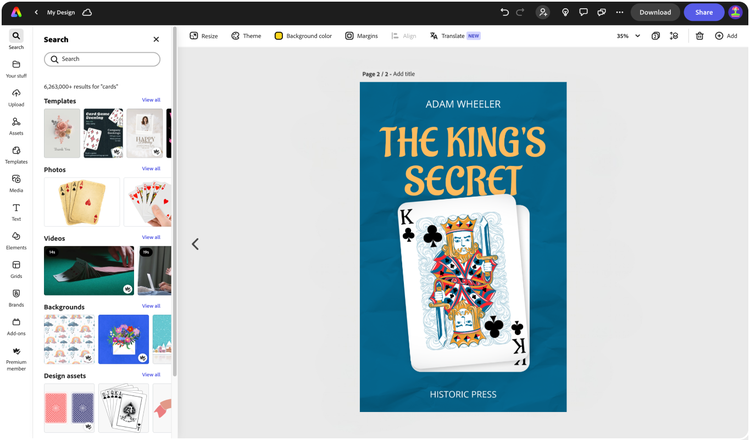Click View all next to Templates
This screenshot has width=750, height=440.
click(x=151, y=100)
